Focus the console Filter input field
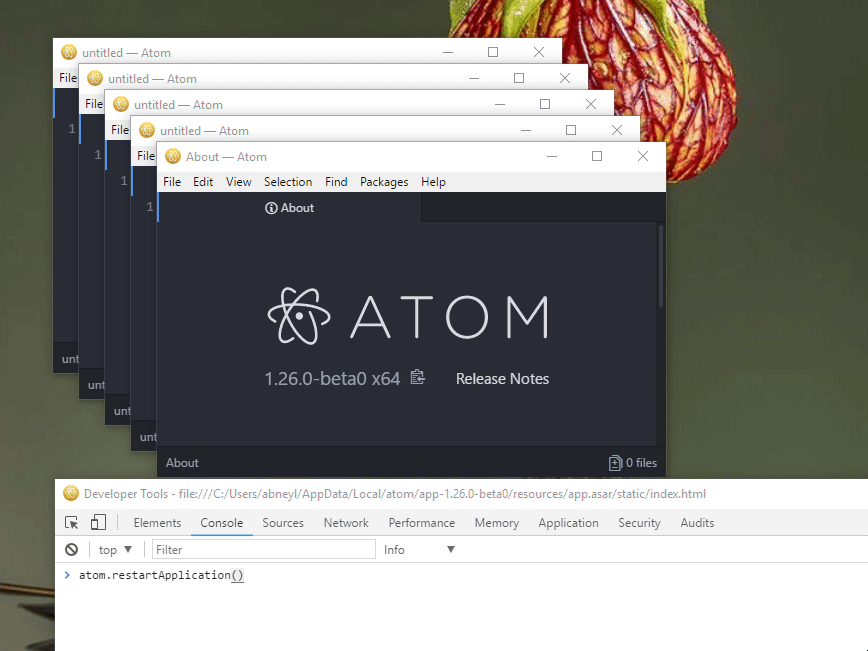868x651 pixels. pyautogui.click(x=264, y=550)
